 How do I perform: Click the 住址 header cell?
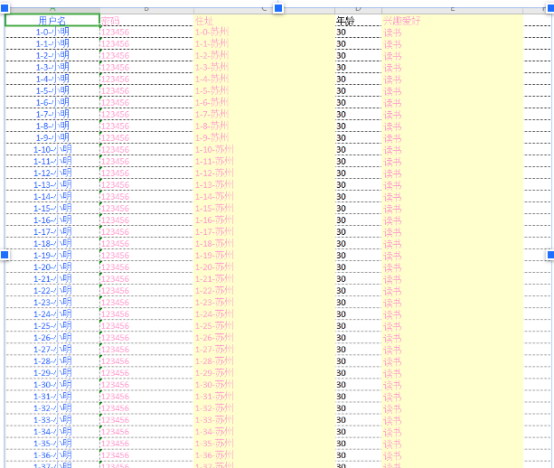(x=264, y=20)
